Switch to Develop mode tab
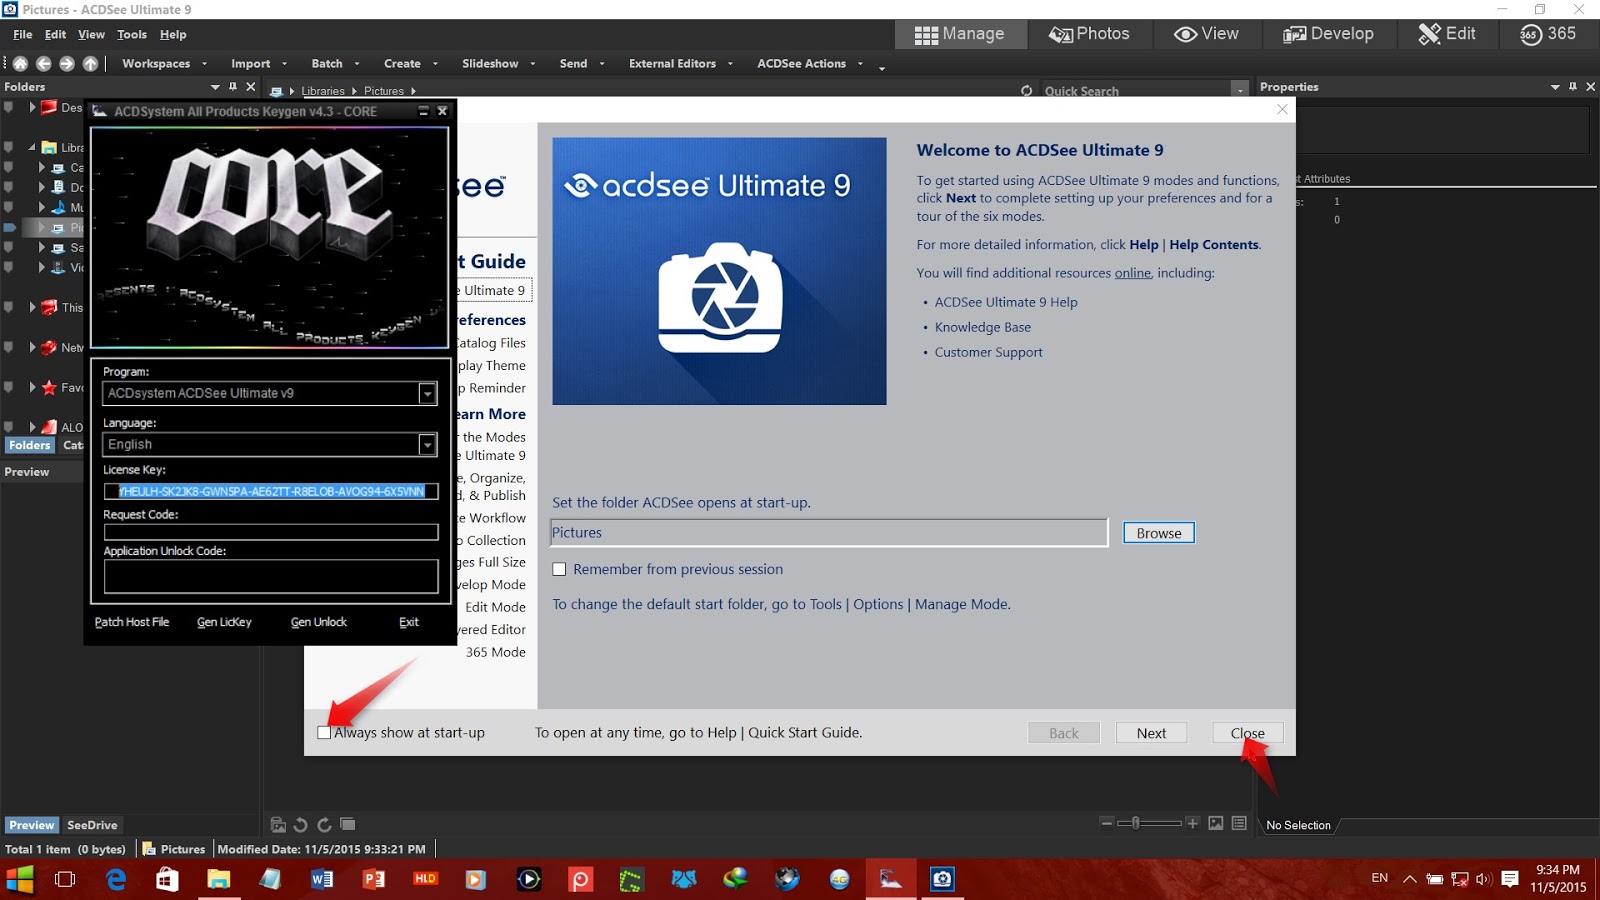The image size is (1600, 900). (1328, 34)
